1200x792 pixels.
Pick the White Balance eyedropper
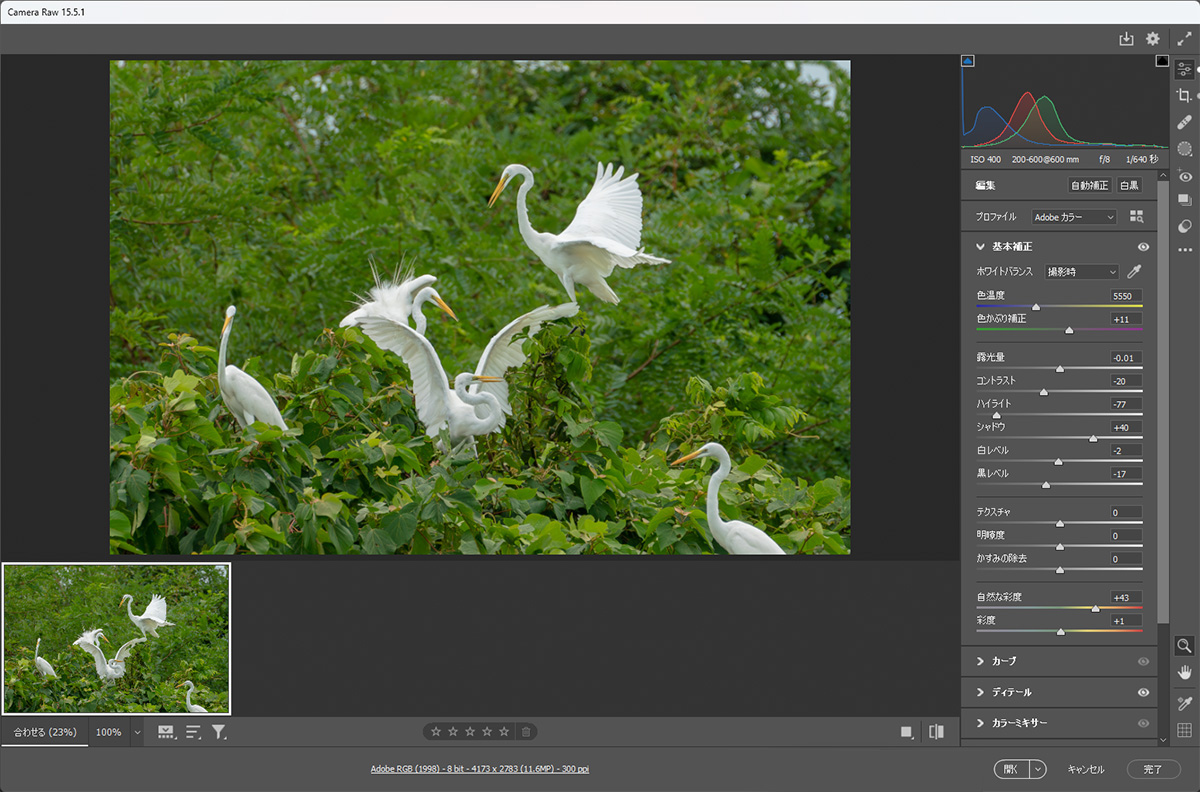pyautogui.click(x=1134, y=272)
